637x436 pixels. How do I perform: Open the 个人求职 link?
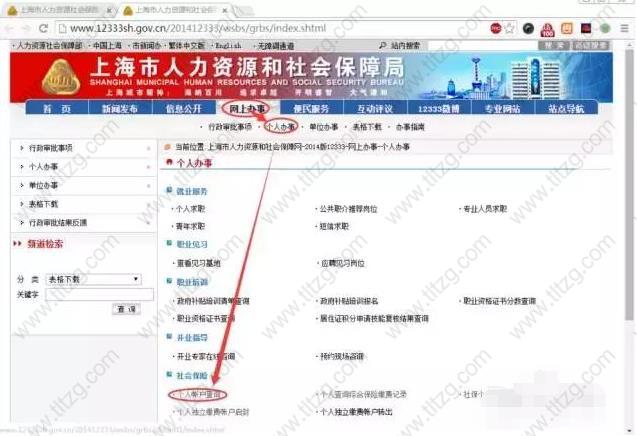[190, 209]
